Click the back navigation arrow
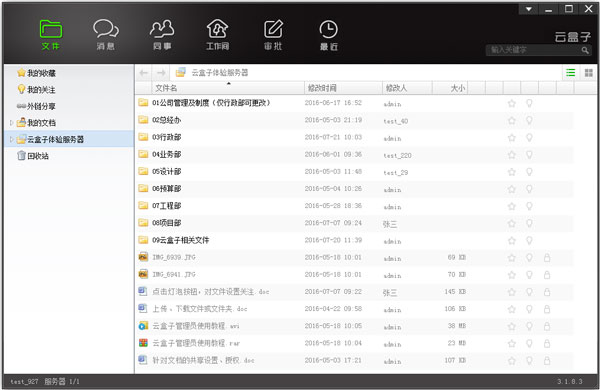Screen dimensions: 600x390 [144, 73]
